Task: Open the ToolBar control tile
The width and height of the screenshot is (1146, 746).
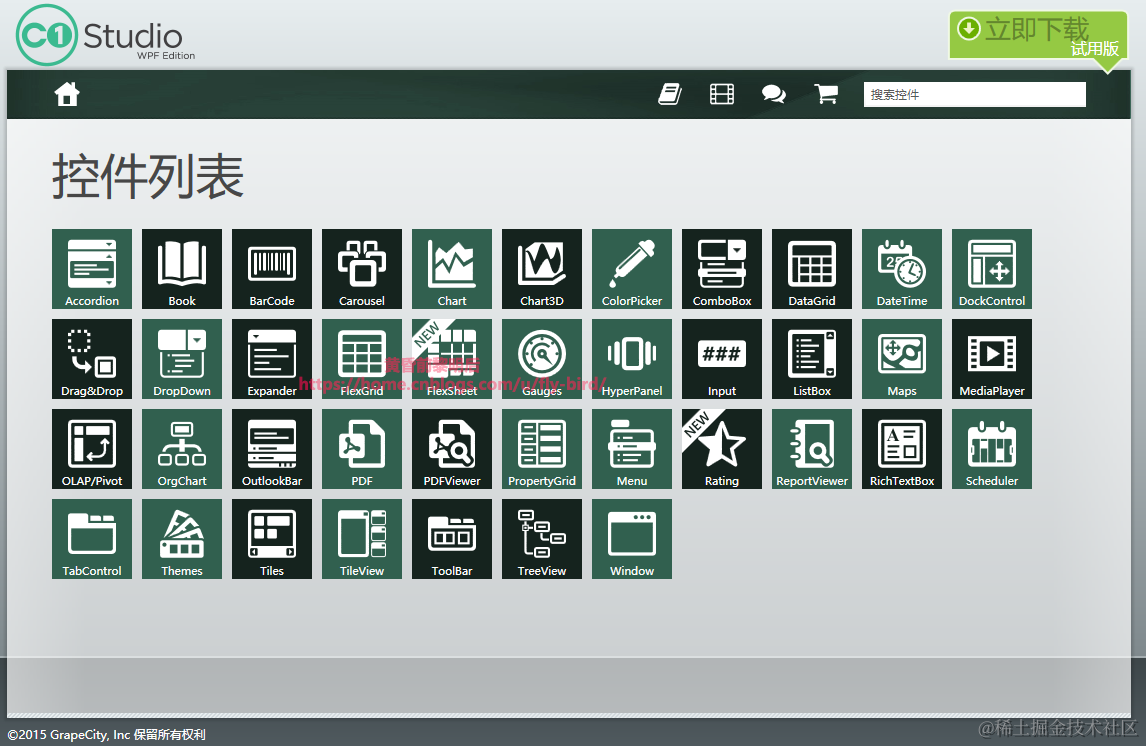Action: 452,539
